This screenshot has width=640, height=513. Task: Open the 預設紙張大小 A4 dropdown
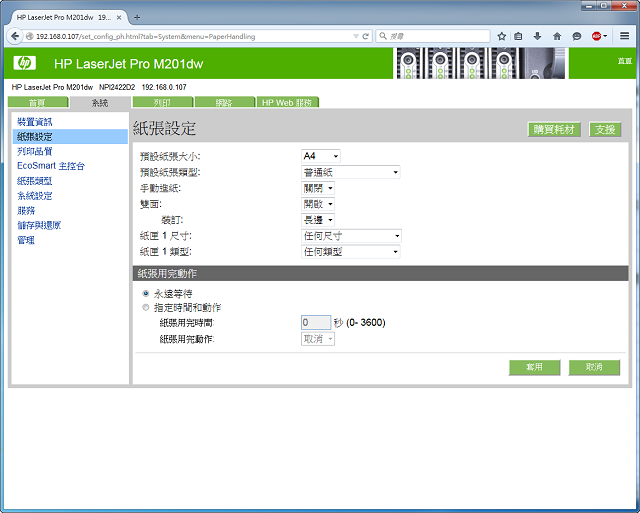click(x=321, y=156)
